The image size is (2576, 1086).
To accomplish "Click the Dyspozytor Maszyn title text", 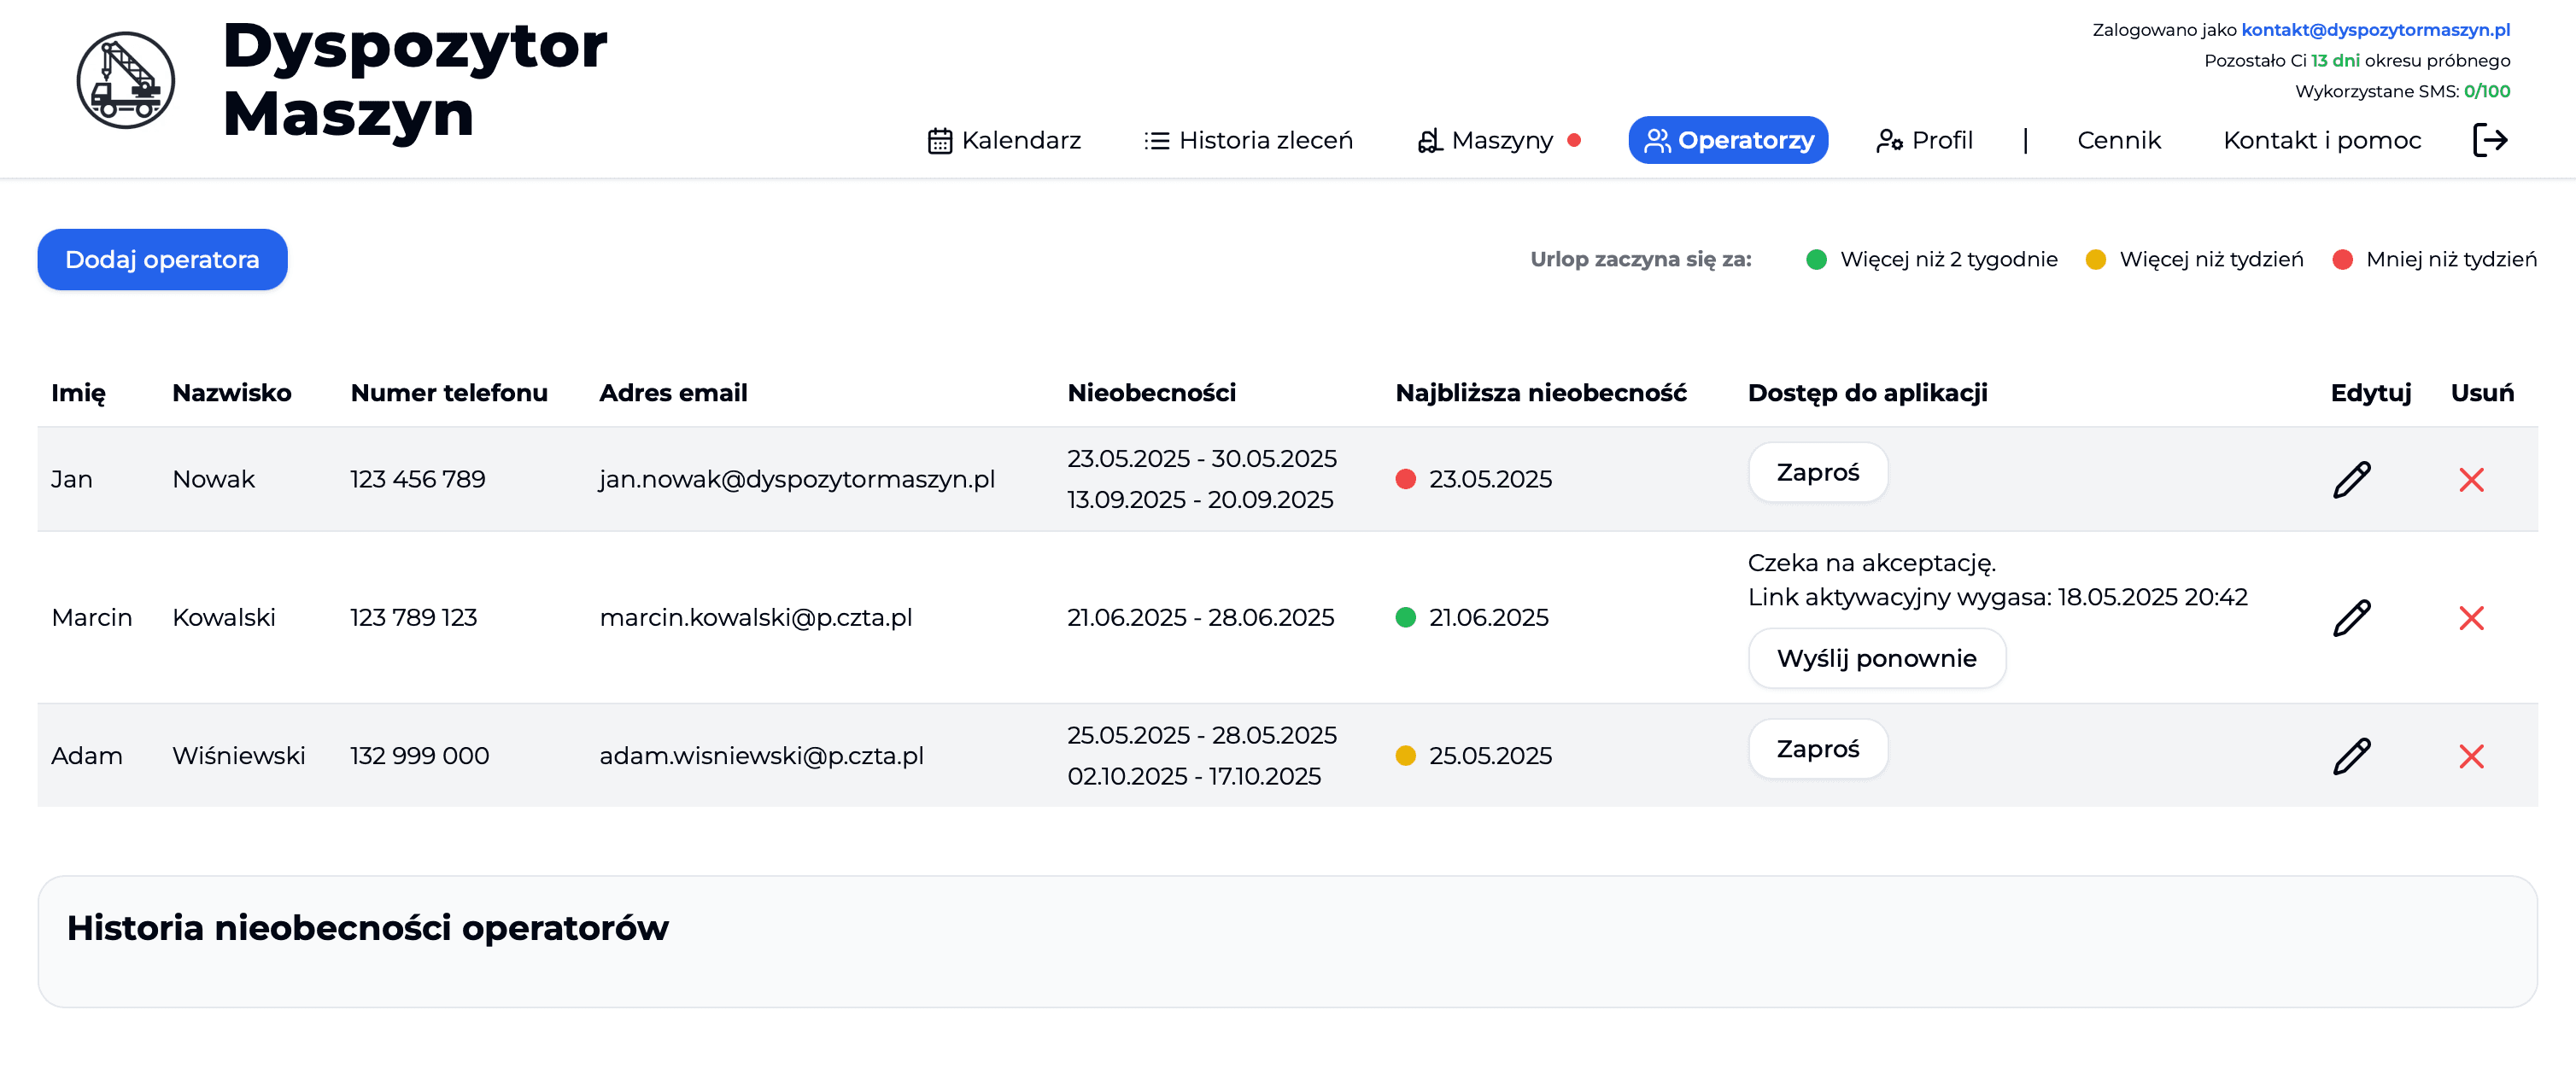I will pos(414,79).
